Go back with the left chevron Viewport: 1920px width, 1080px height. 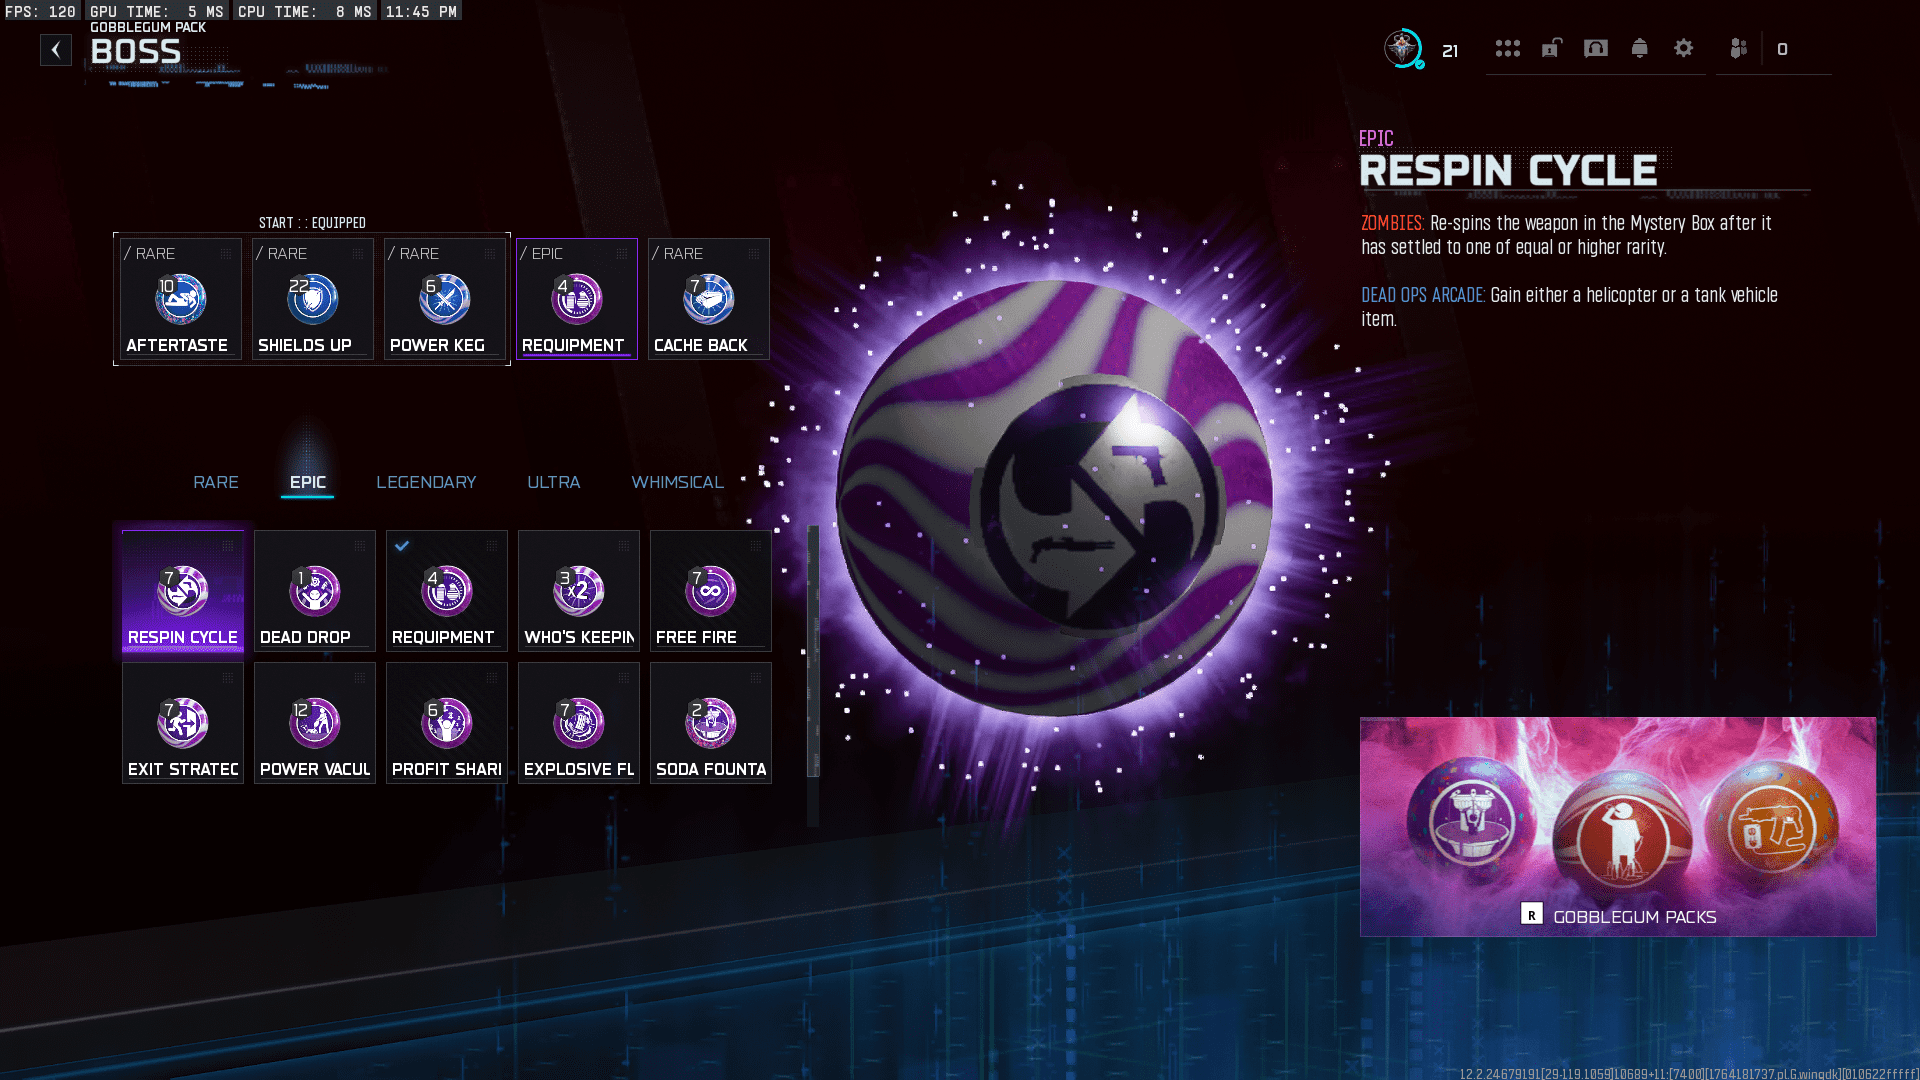[56, 50]
